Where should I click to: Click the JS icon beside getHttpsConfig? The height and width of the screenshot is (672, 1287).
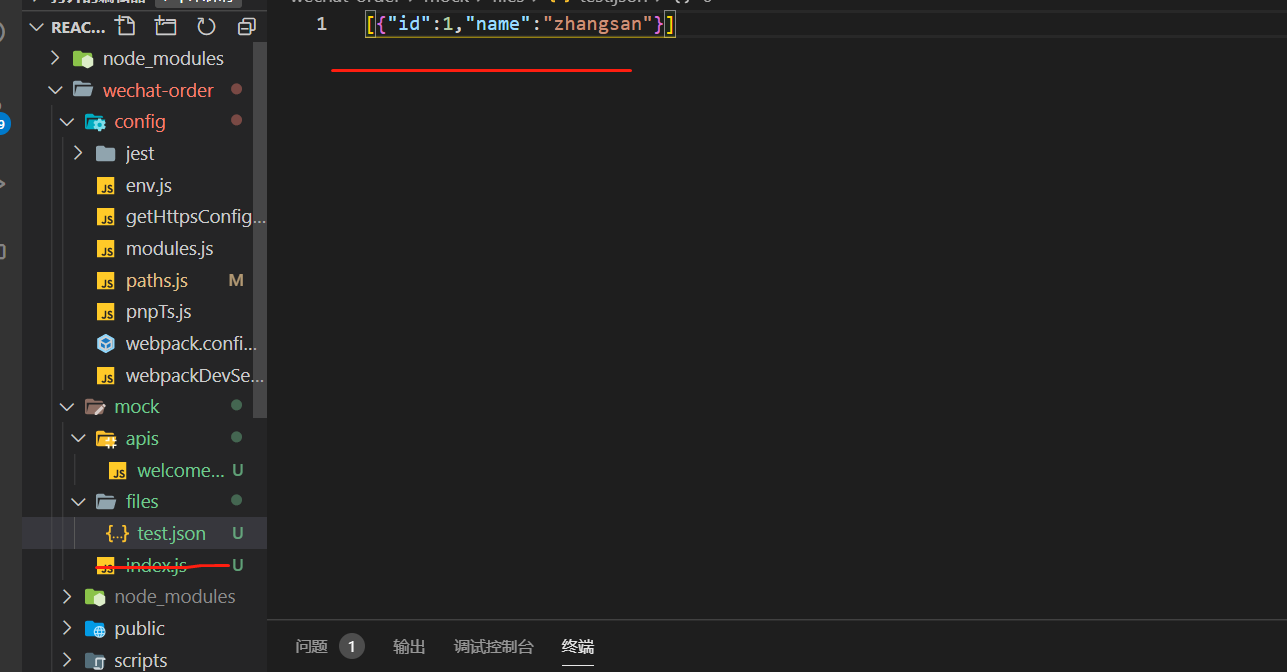pyautogui.click(x=105, y=217)
